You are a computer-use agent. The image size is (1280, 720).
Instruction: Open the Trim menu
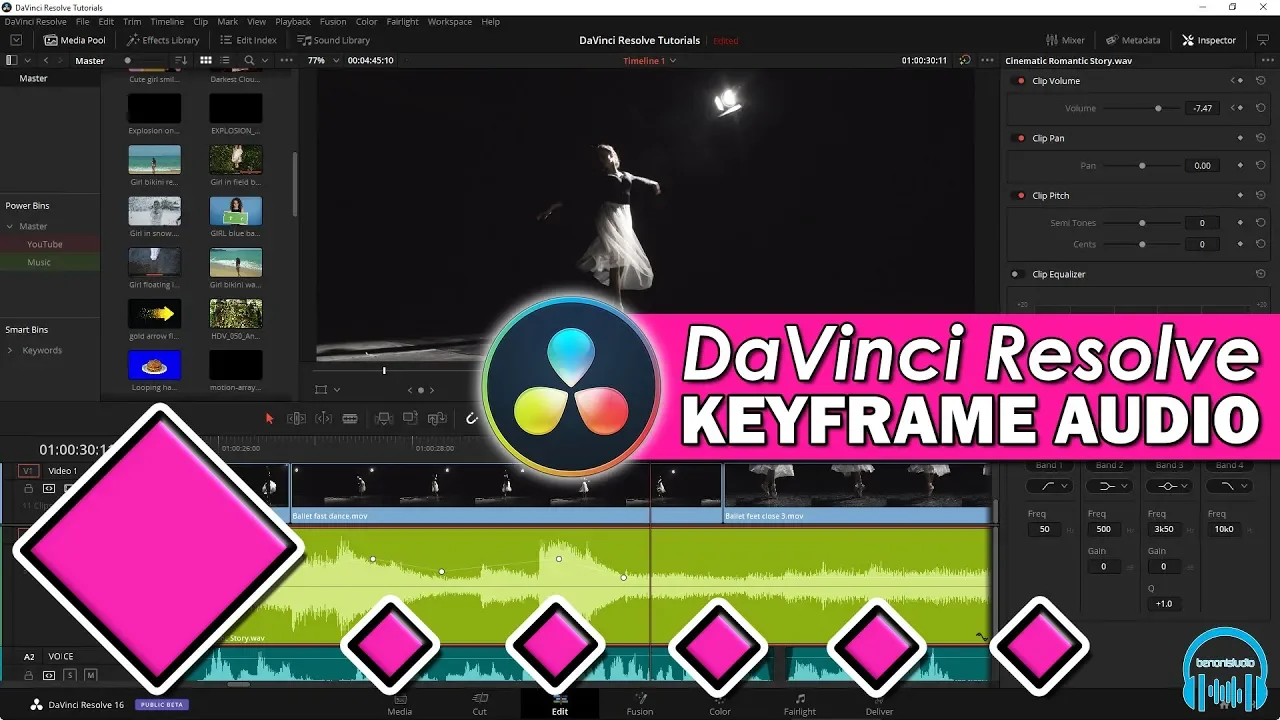tap(132, 21)
